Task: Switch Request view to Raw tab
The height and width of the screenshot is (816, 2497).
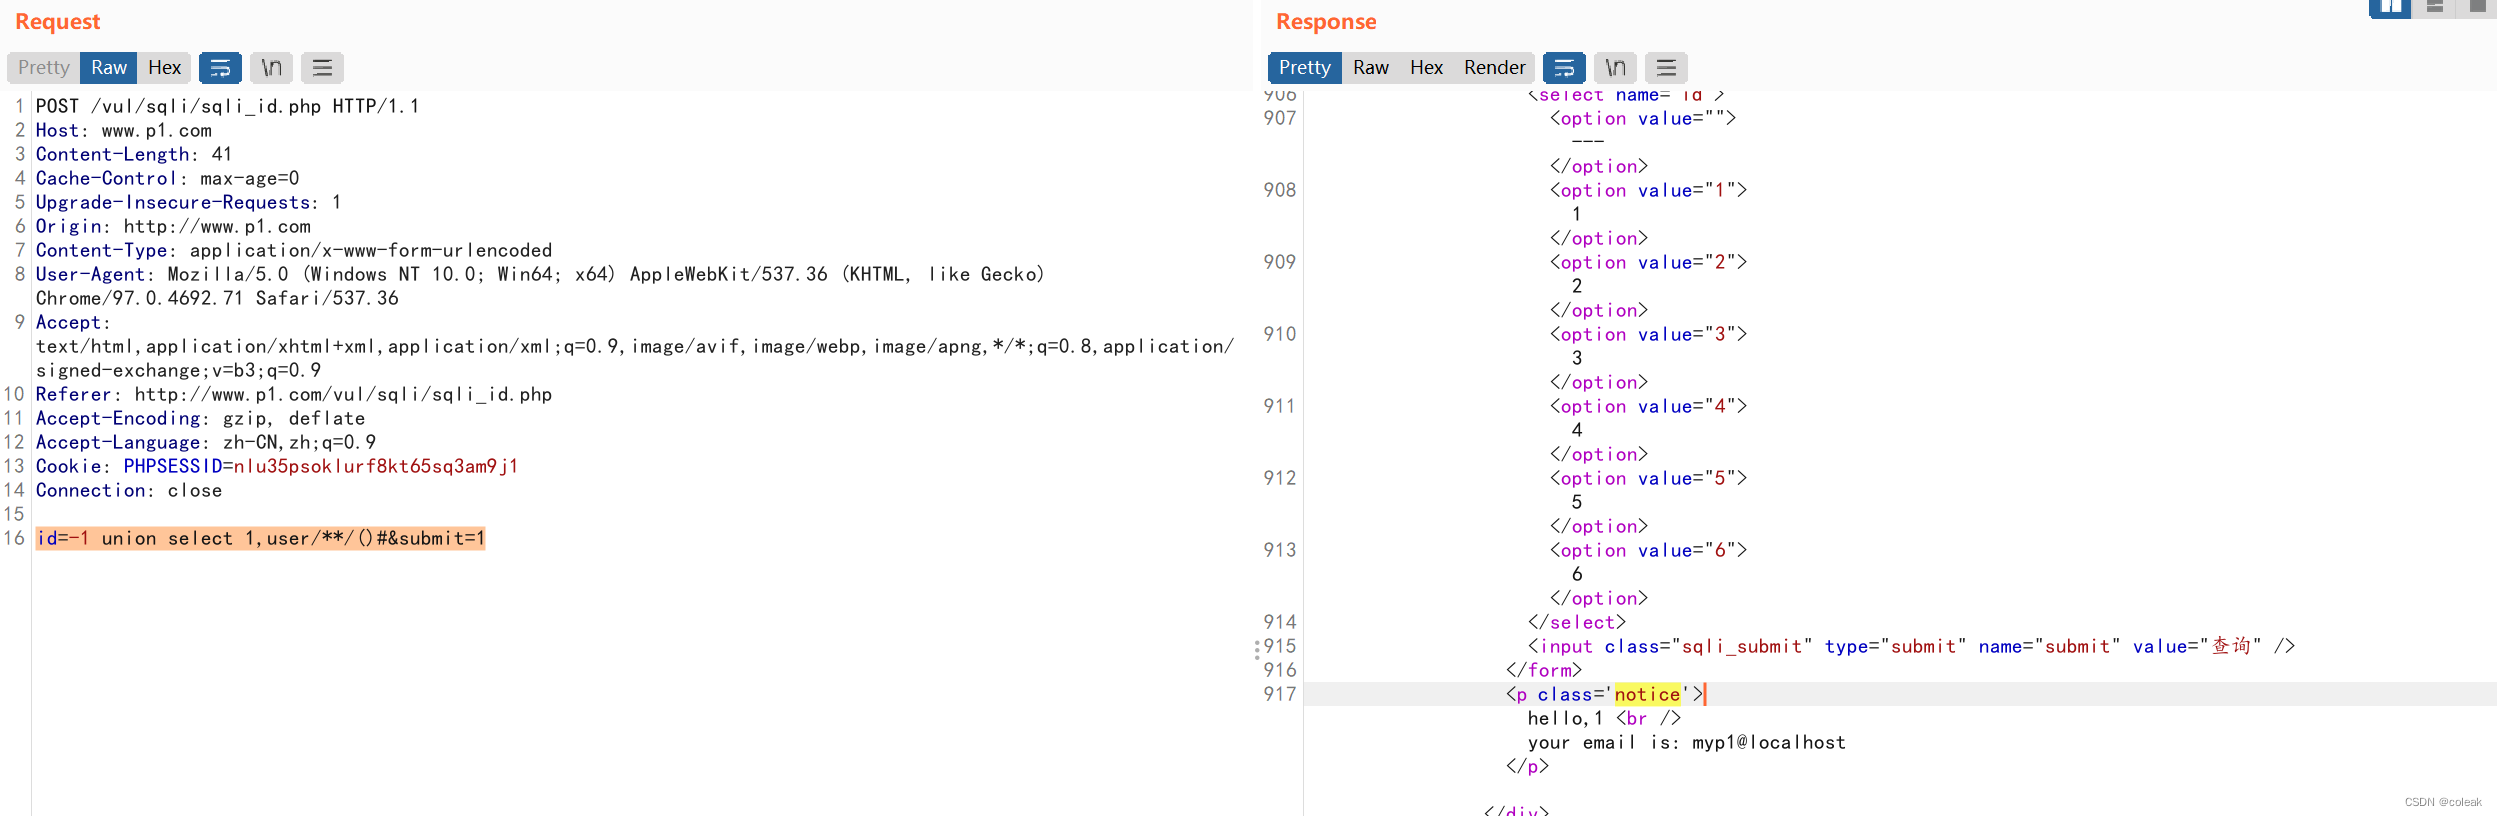Action: point(109,67)
